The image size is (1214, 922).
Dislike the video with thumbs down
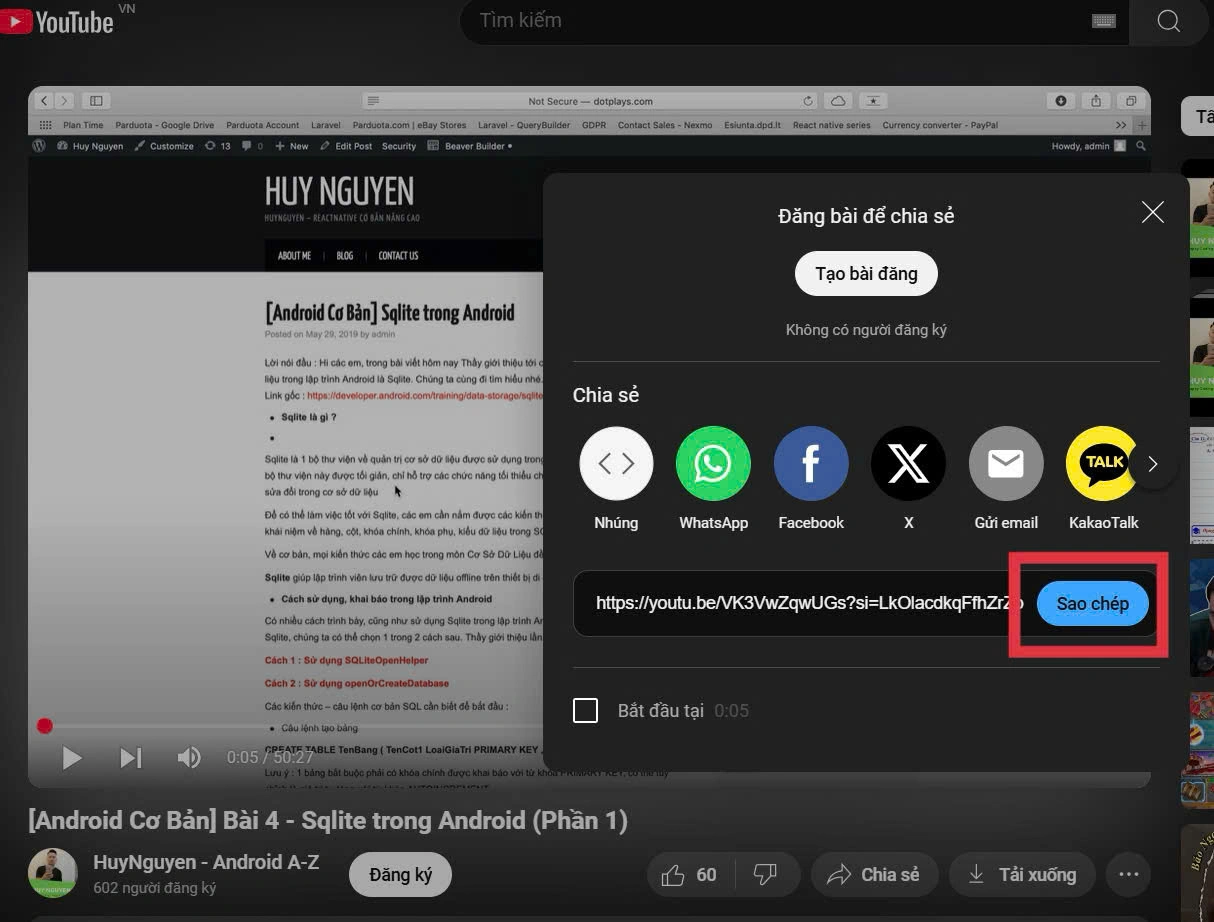[765, 875]
